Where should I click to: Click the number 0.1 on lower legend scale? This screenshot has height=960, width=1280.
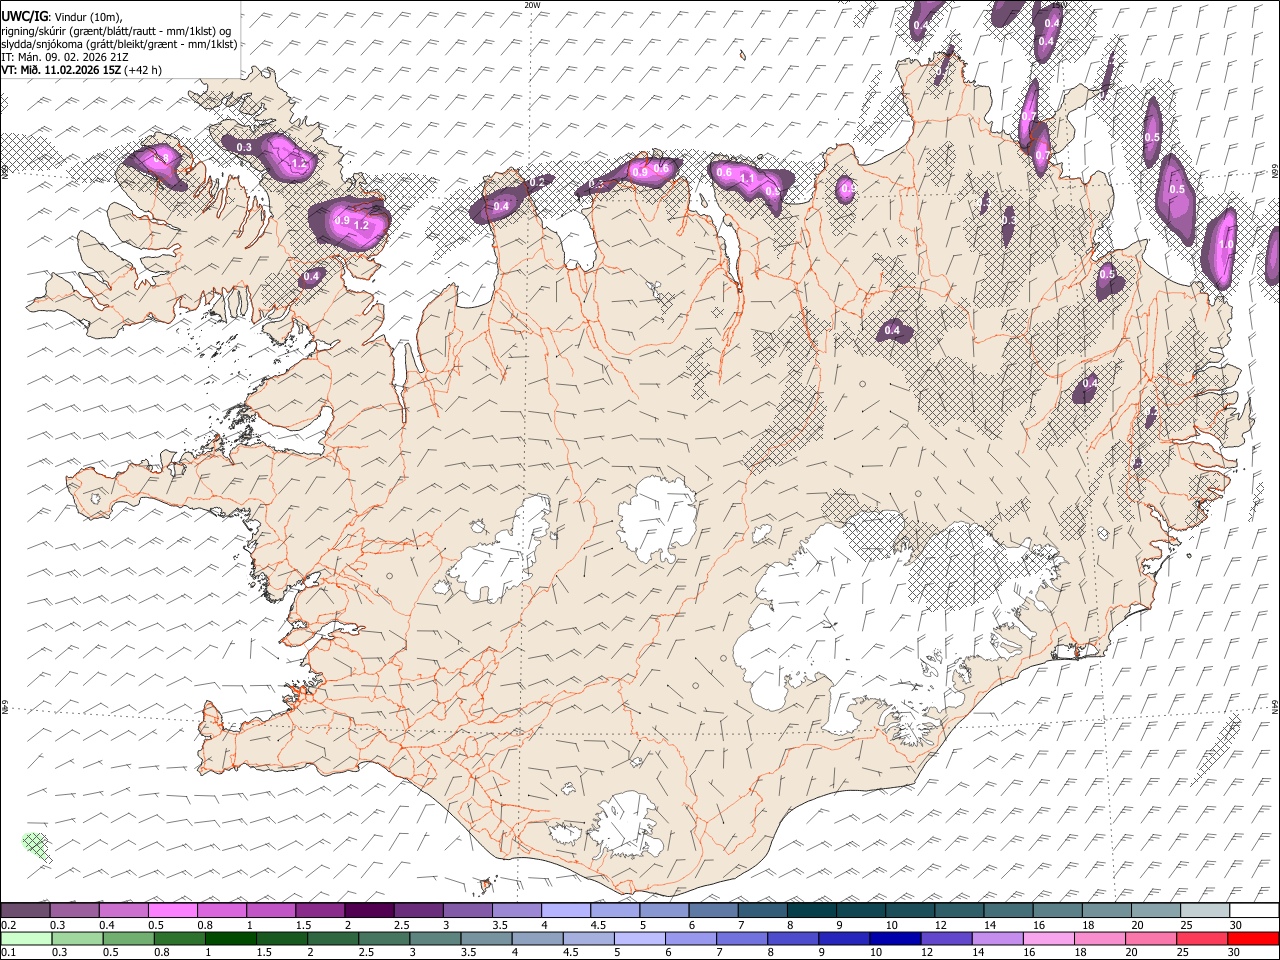tap(9, 952)
